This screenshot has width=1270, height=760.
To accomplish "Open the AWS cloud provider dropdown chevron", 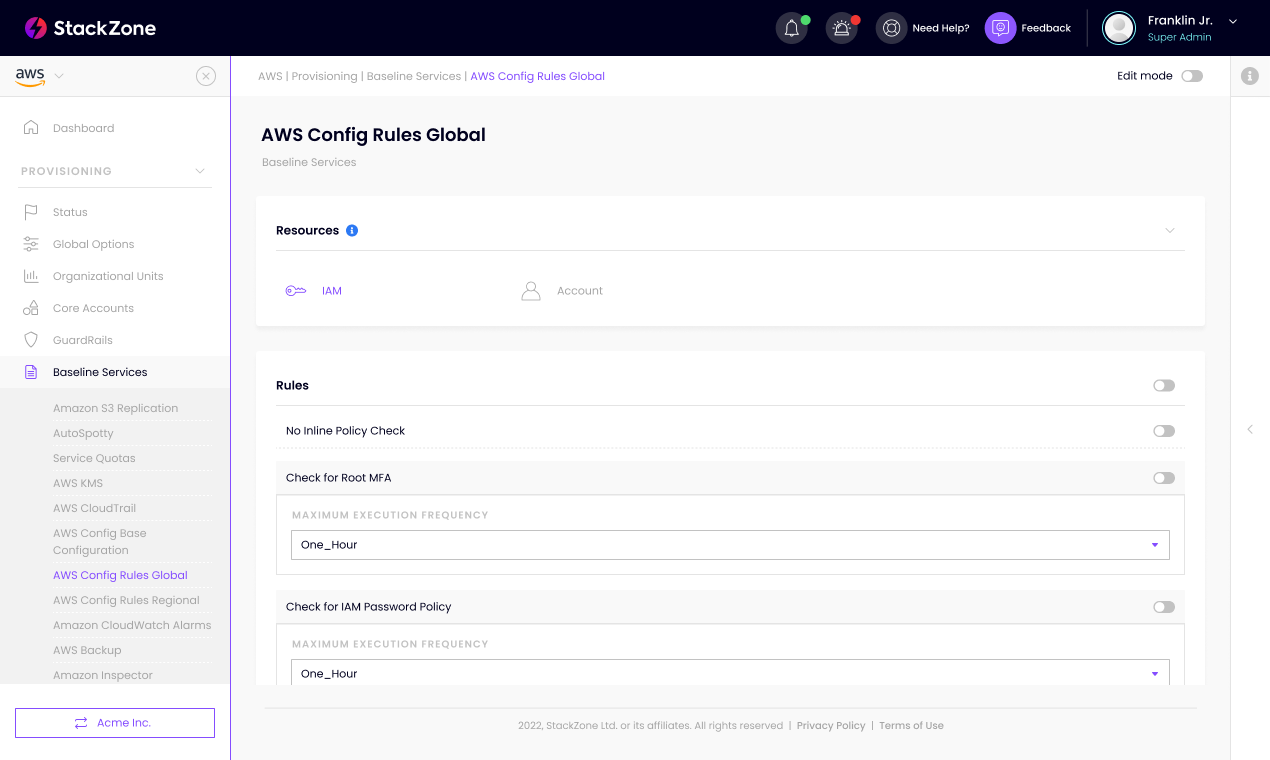I will tap(59, 77).
